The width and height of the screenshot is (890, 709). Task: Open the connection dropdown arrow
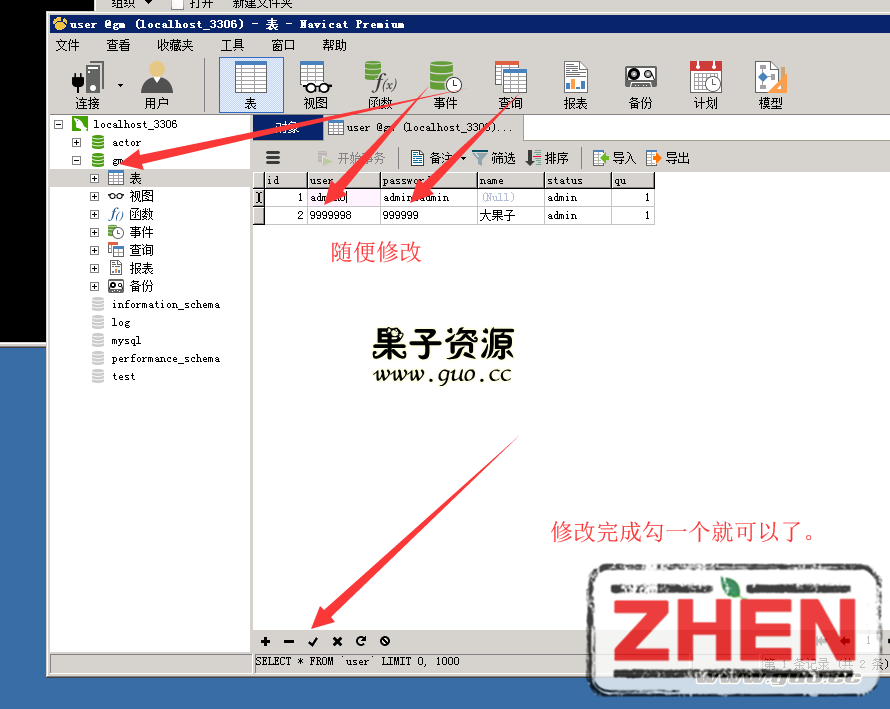tap(121, 85)
